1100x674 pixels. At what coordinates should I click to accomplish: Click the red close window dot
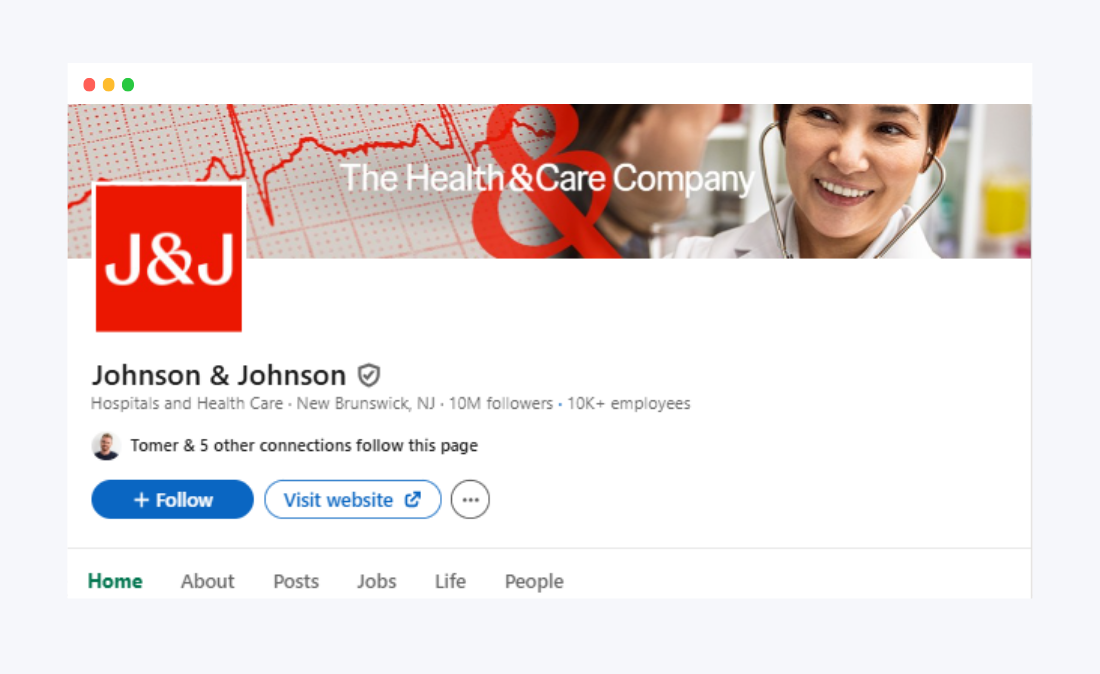89,85
